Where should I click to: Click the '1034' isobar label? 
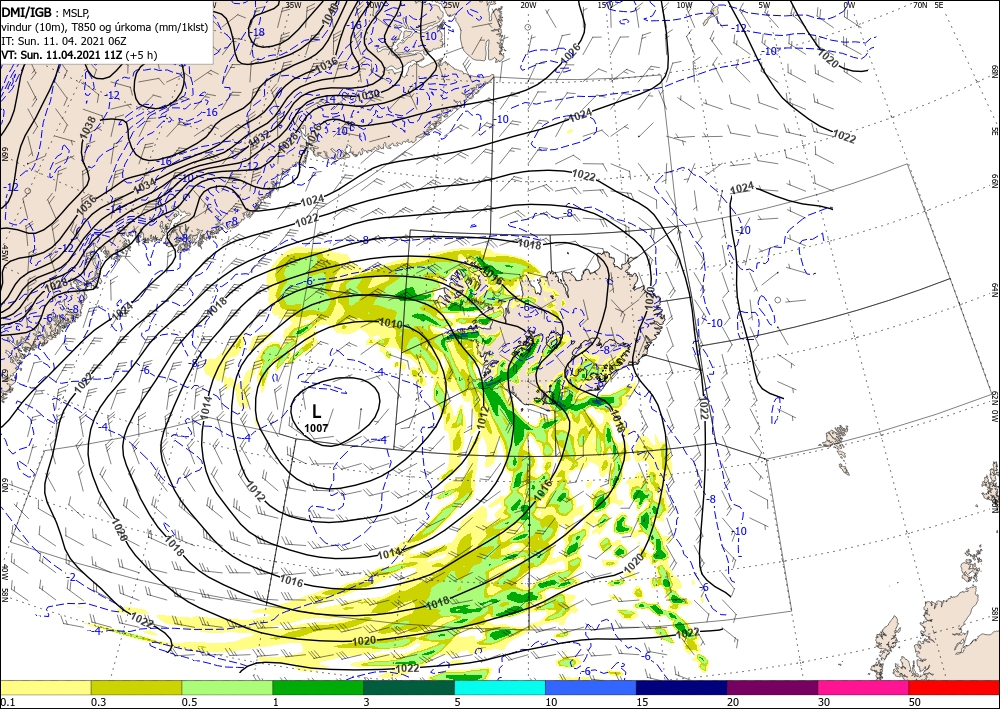click(x=145, y=185)
